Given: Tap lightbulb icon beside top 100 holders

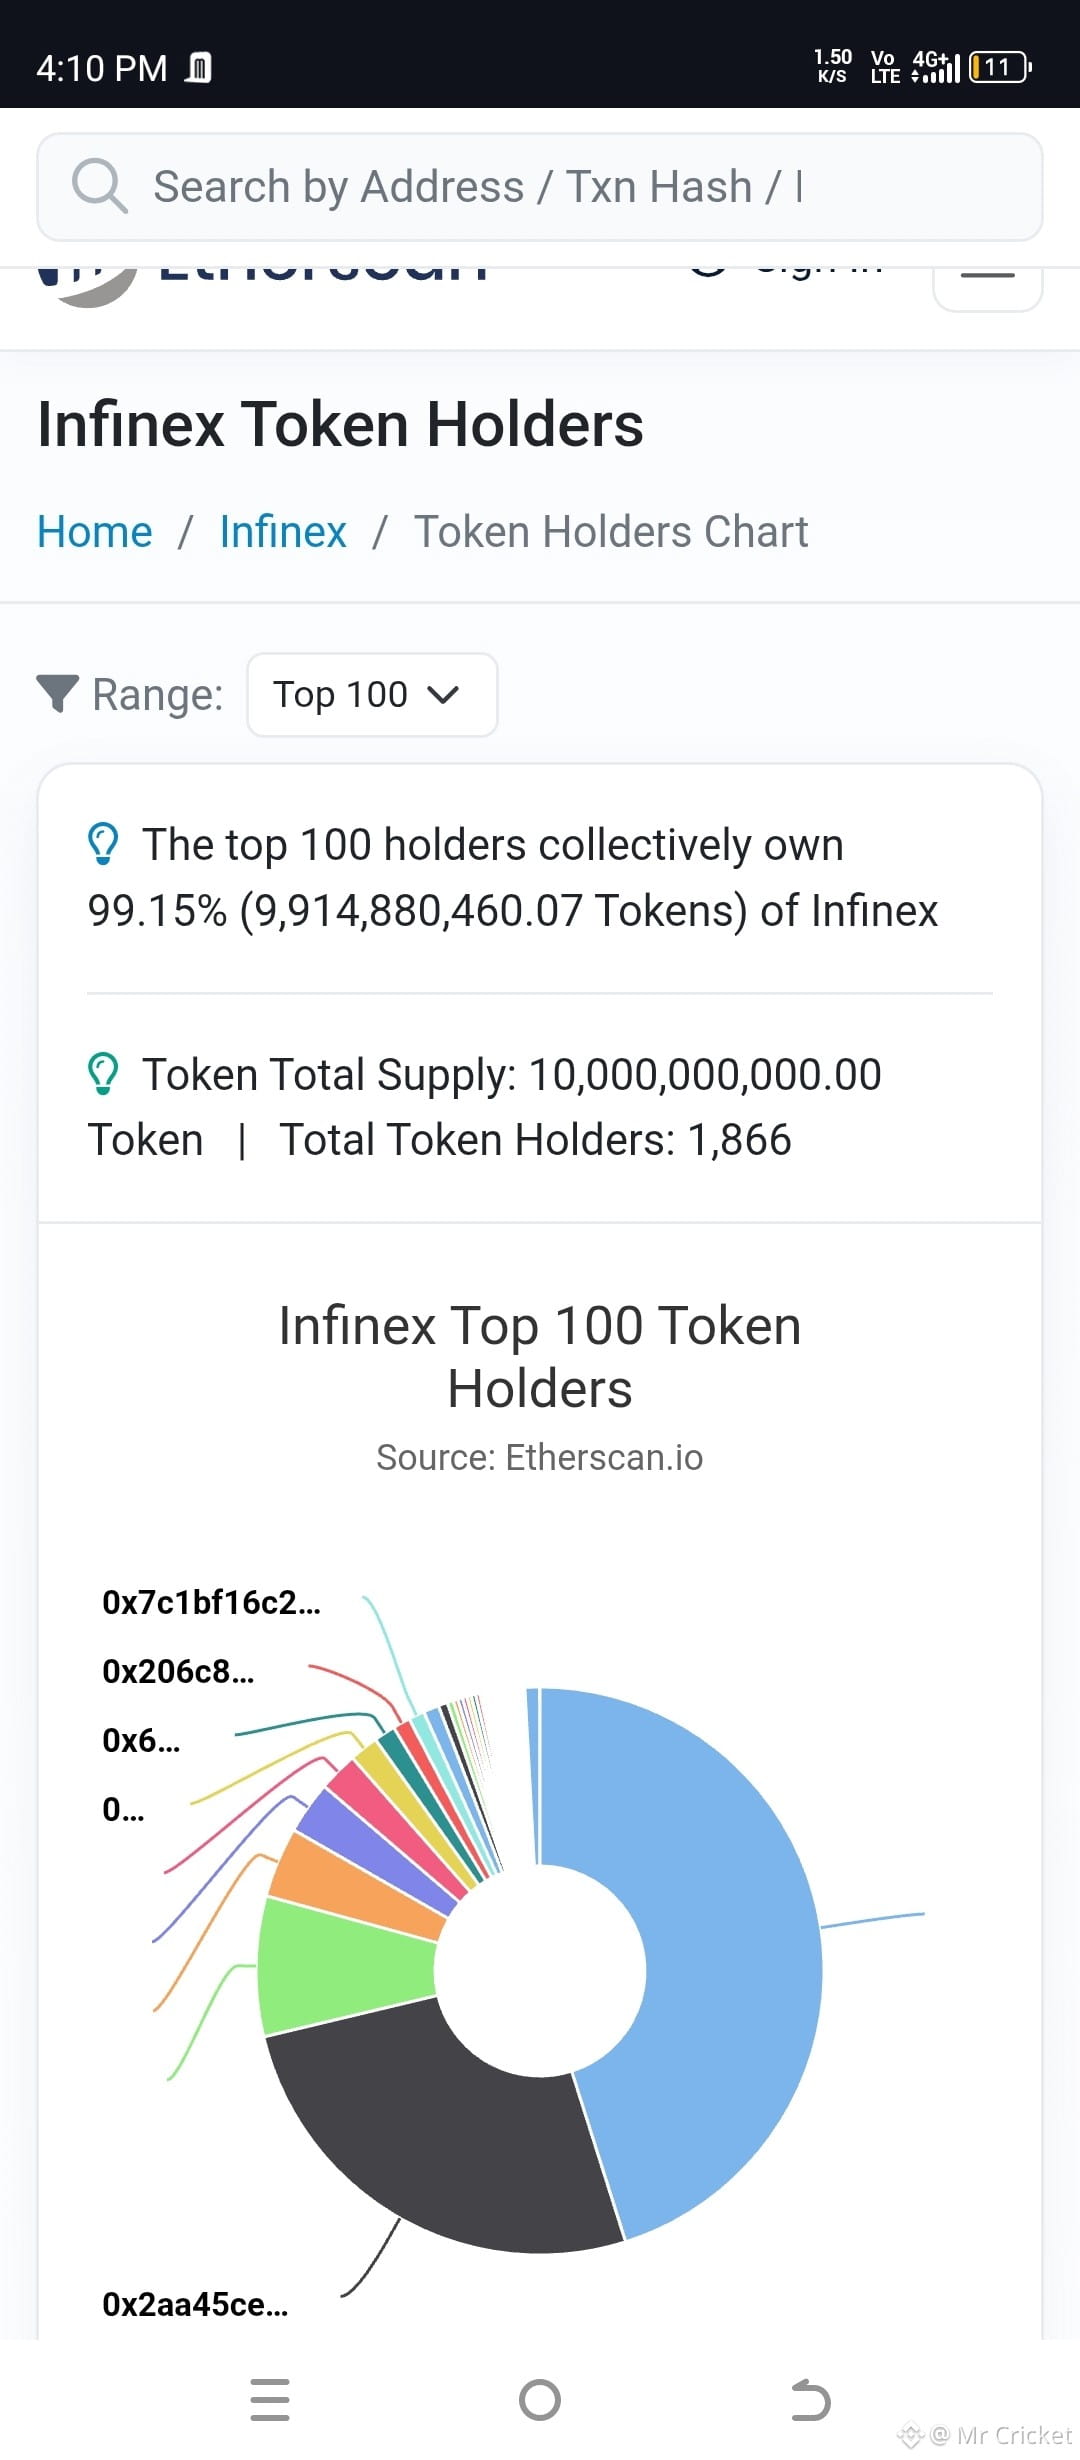Looking at the screenshot, I should pos(103,844).
